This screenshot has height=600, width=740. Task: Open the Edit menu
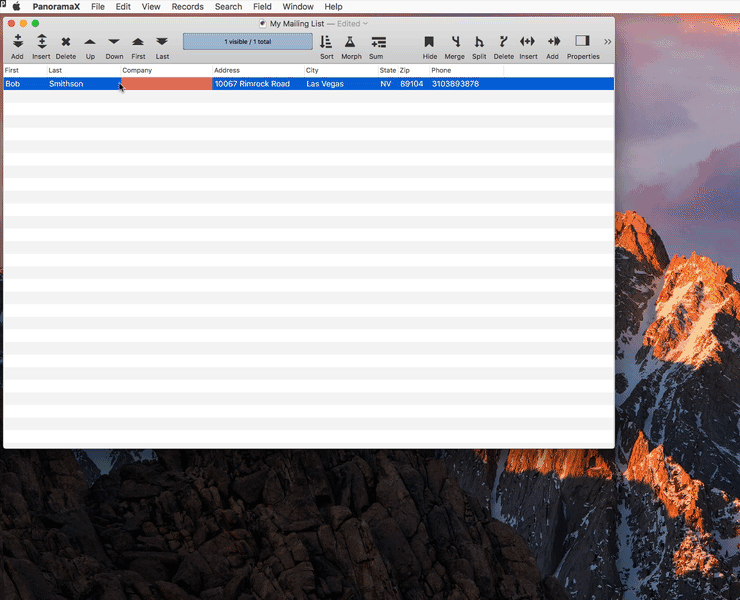[123, 7]
